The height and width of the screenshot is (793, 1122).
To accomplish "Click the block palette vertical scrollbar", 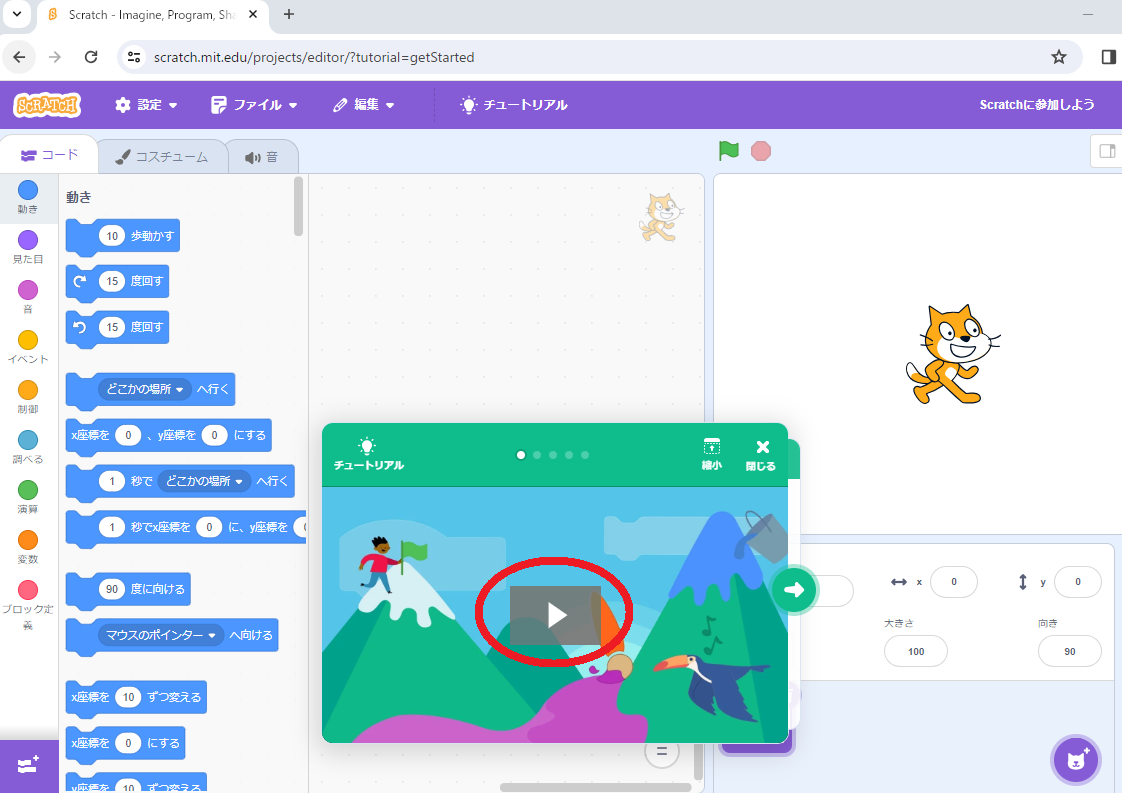I will point(298,206).
